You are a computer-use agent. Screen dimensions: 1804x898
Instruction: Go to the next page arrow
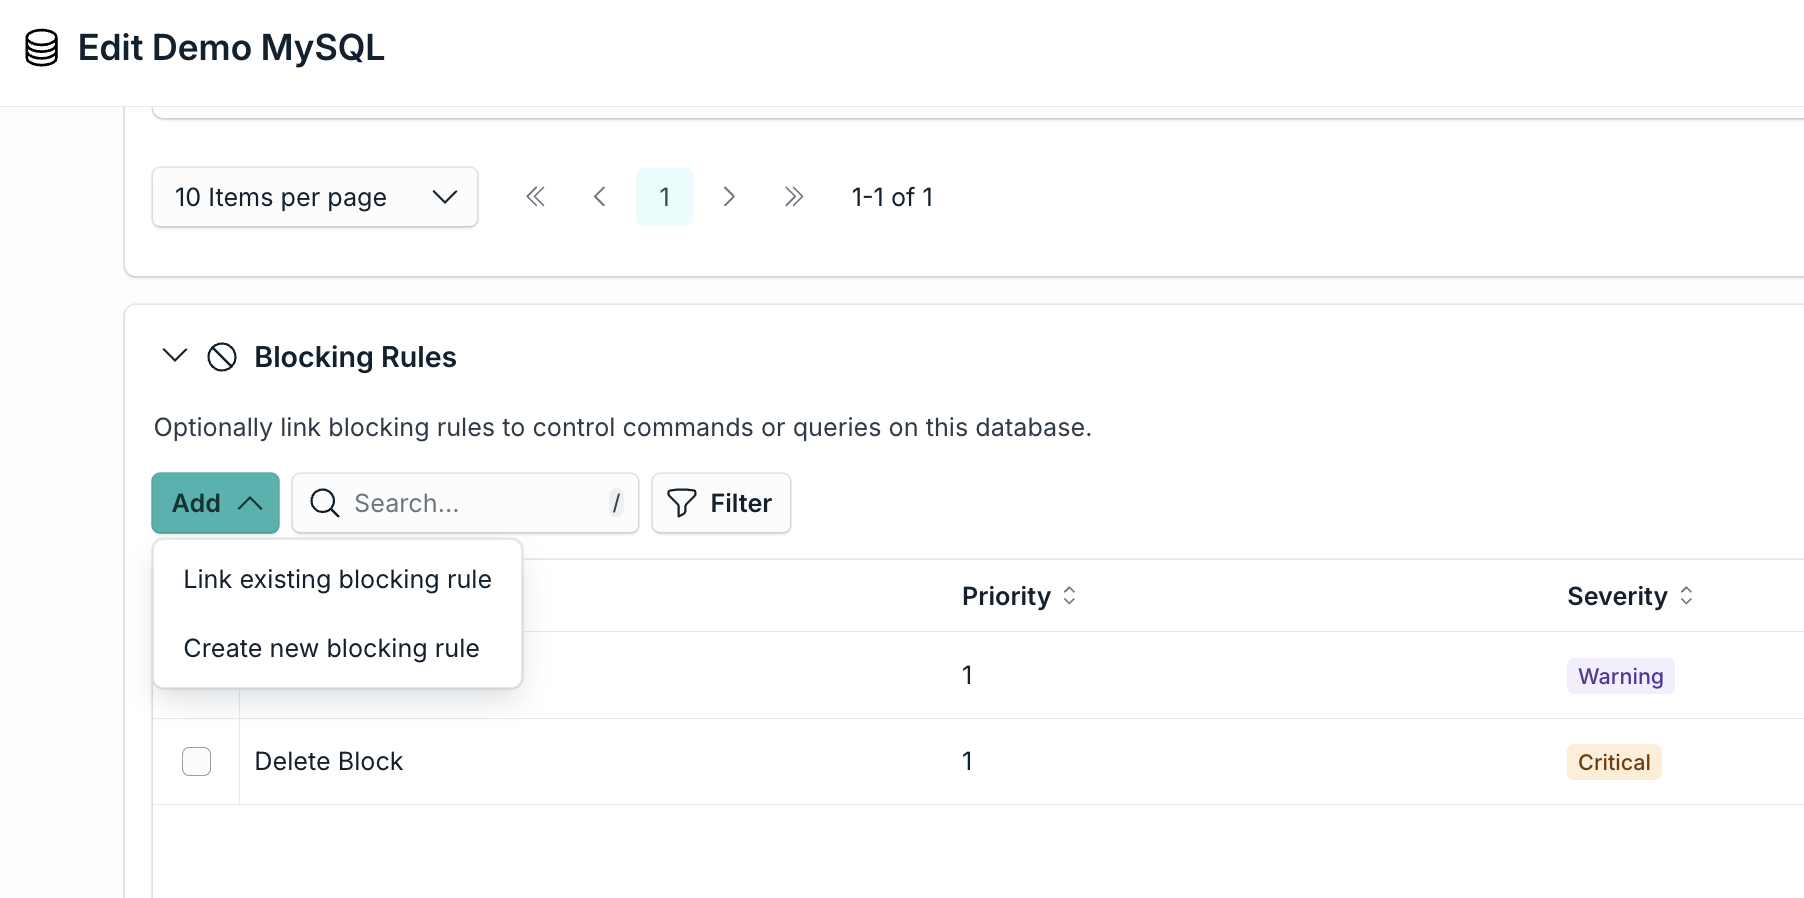[x=729, y=197]
